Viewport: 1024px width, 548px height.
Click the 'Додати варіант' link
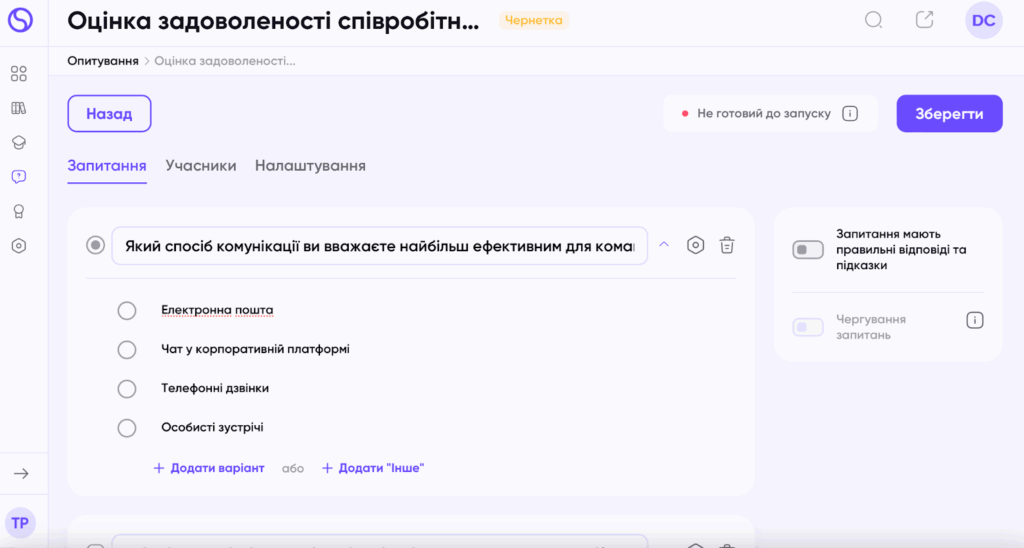pyautogui.click(x=209, y=468)
